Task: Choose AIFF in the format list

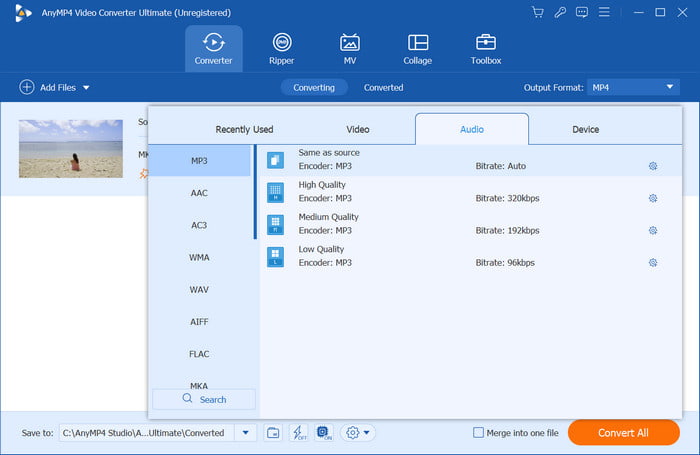Action: (199, 321)
